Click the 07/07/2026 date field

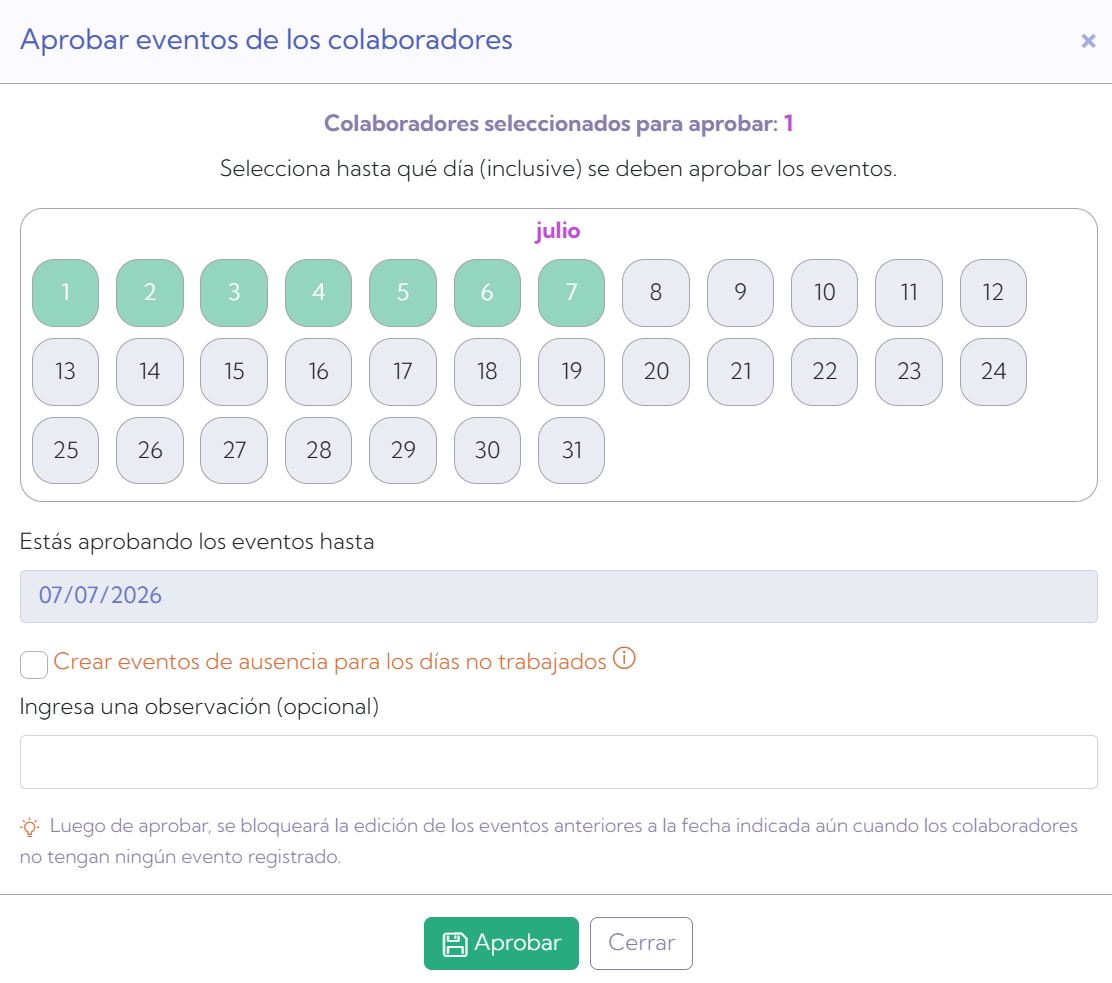point(559,596)
